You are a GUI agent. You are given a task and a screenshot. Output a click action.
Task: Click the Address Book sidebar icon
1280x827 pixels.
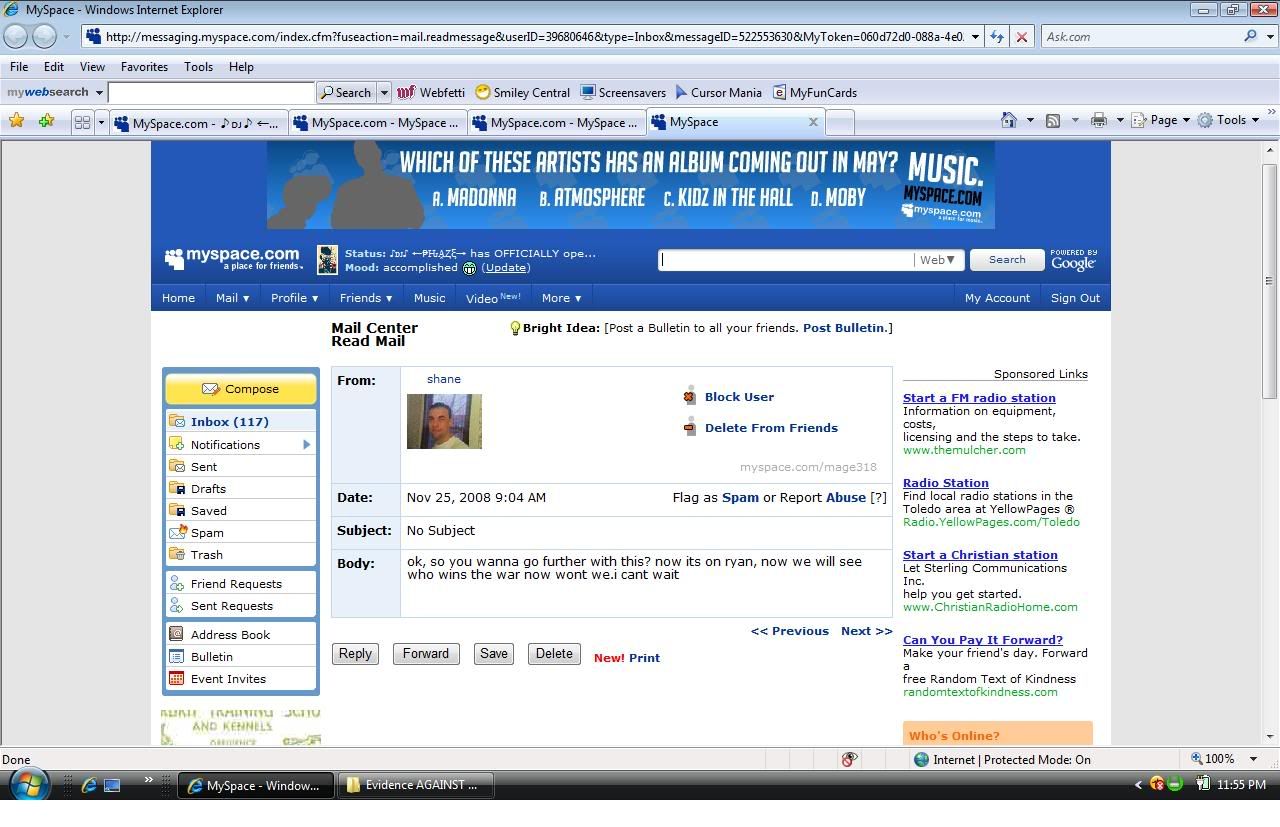[176, 634]
